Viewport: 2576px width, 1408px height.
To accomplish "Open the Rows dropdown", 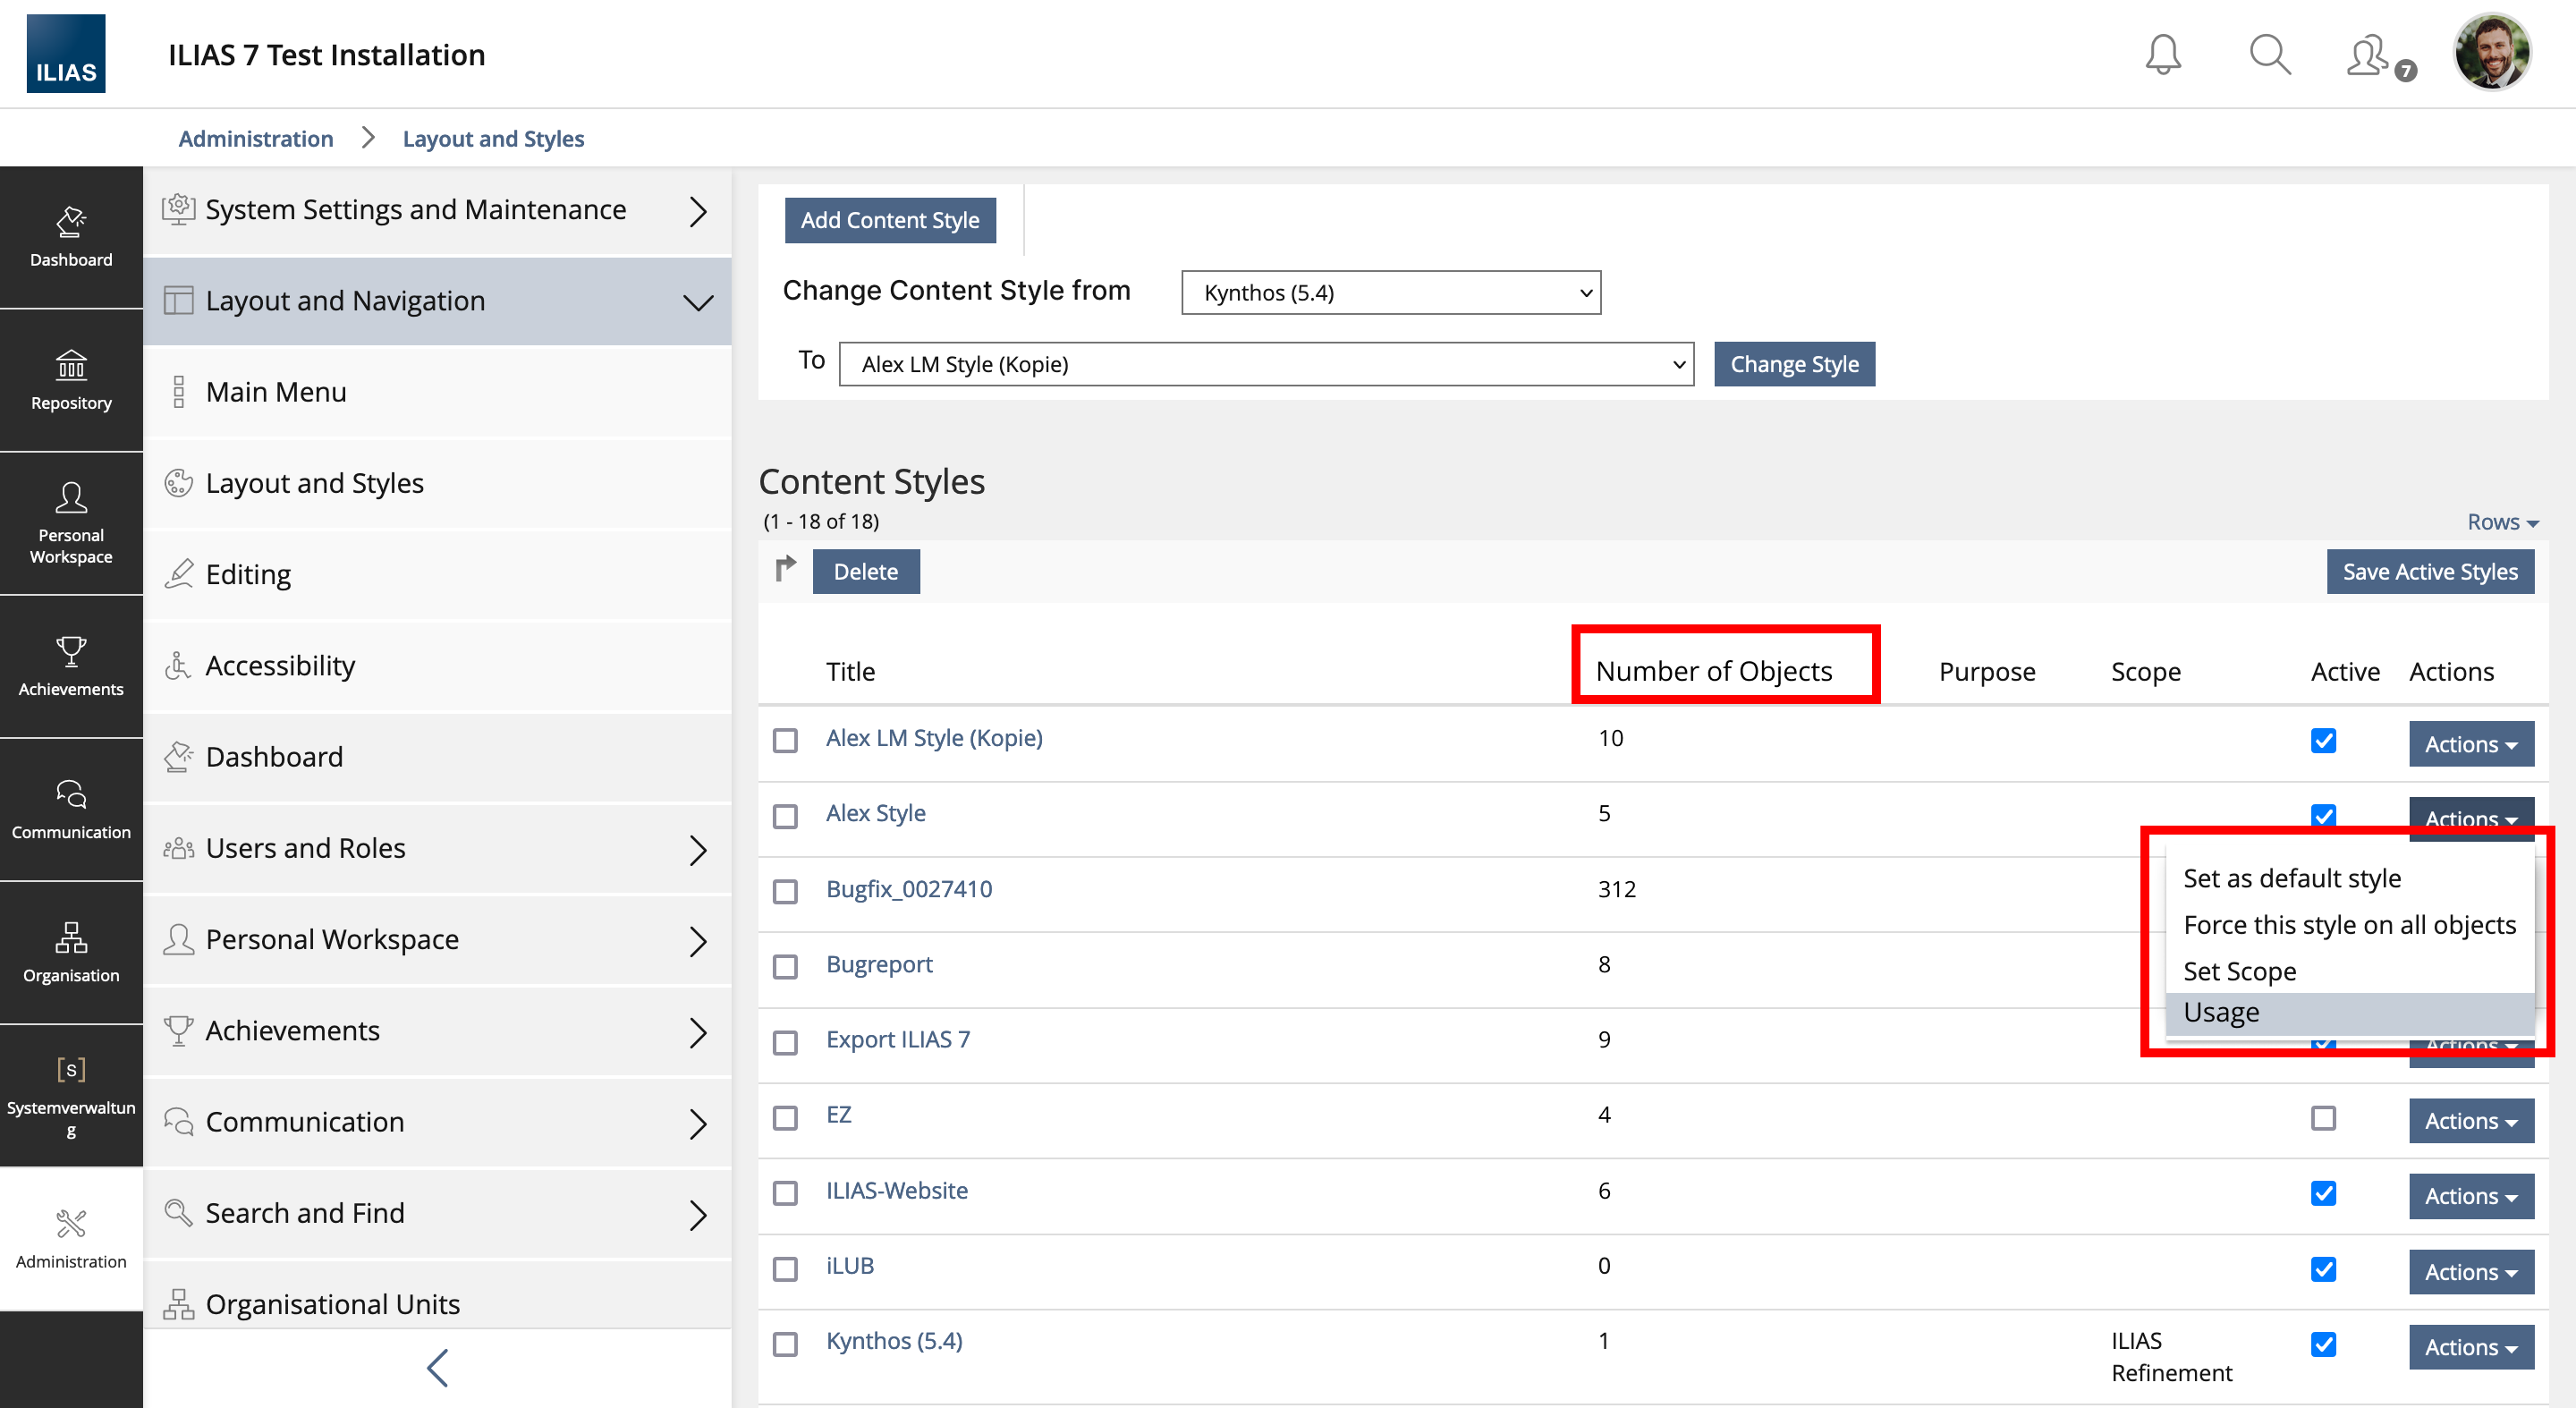I will click(2502, 522).
